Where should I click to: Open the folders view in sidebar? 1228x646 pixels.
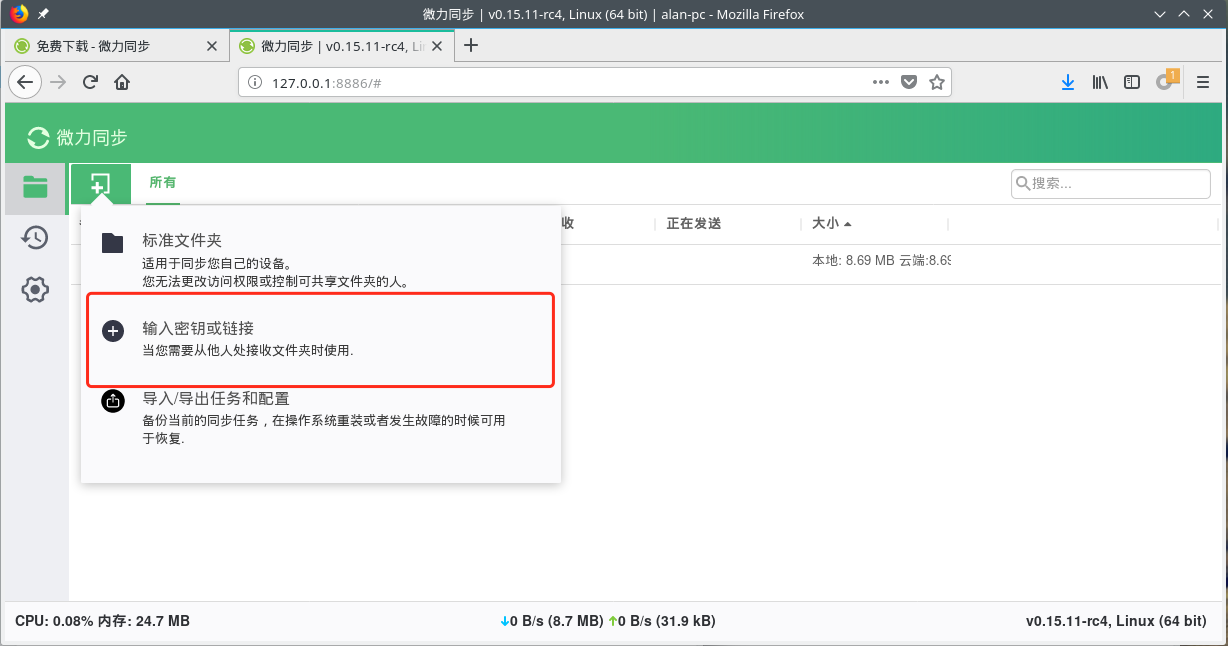point(35,187)
